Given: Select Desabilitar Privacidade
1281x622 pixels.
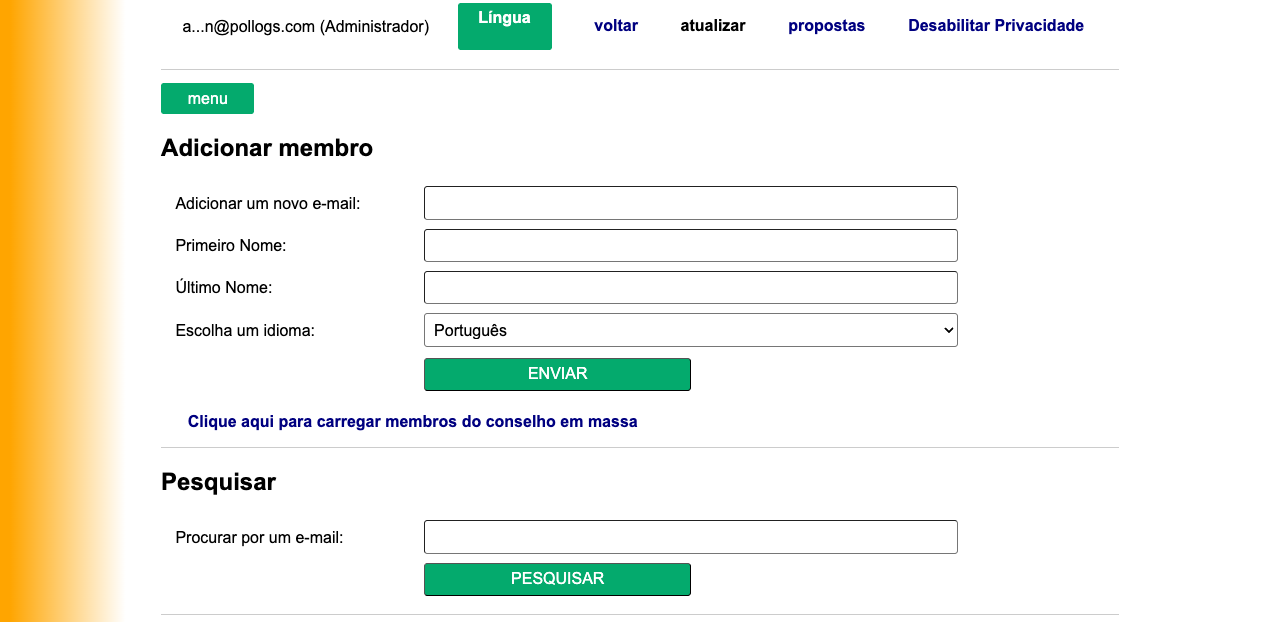Looking at the screenshot, I should click(995, 25).
